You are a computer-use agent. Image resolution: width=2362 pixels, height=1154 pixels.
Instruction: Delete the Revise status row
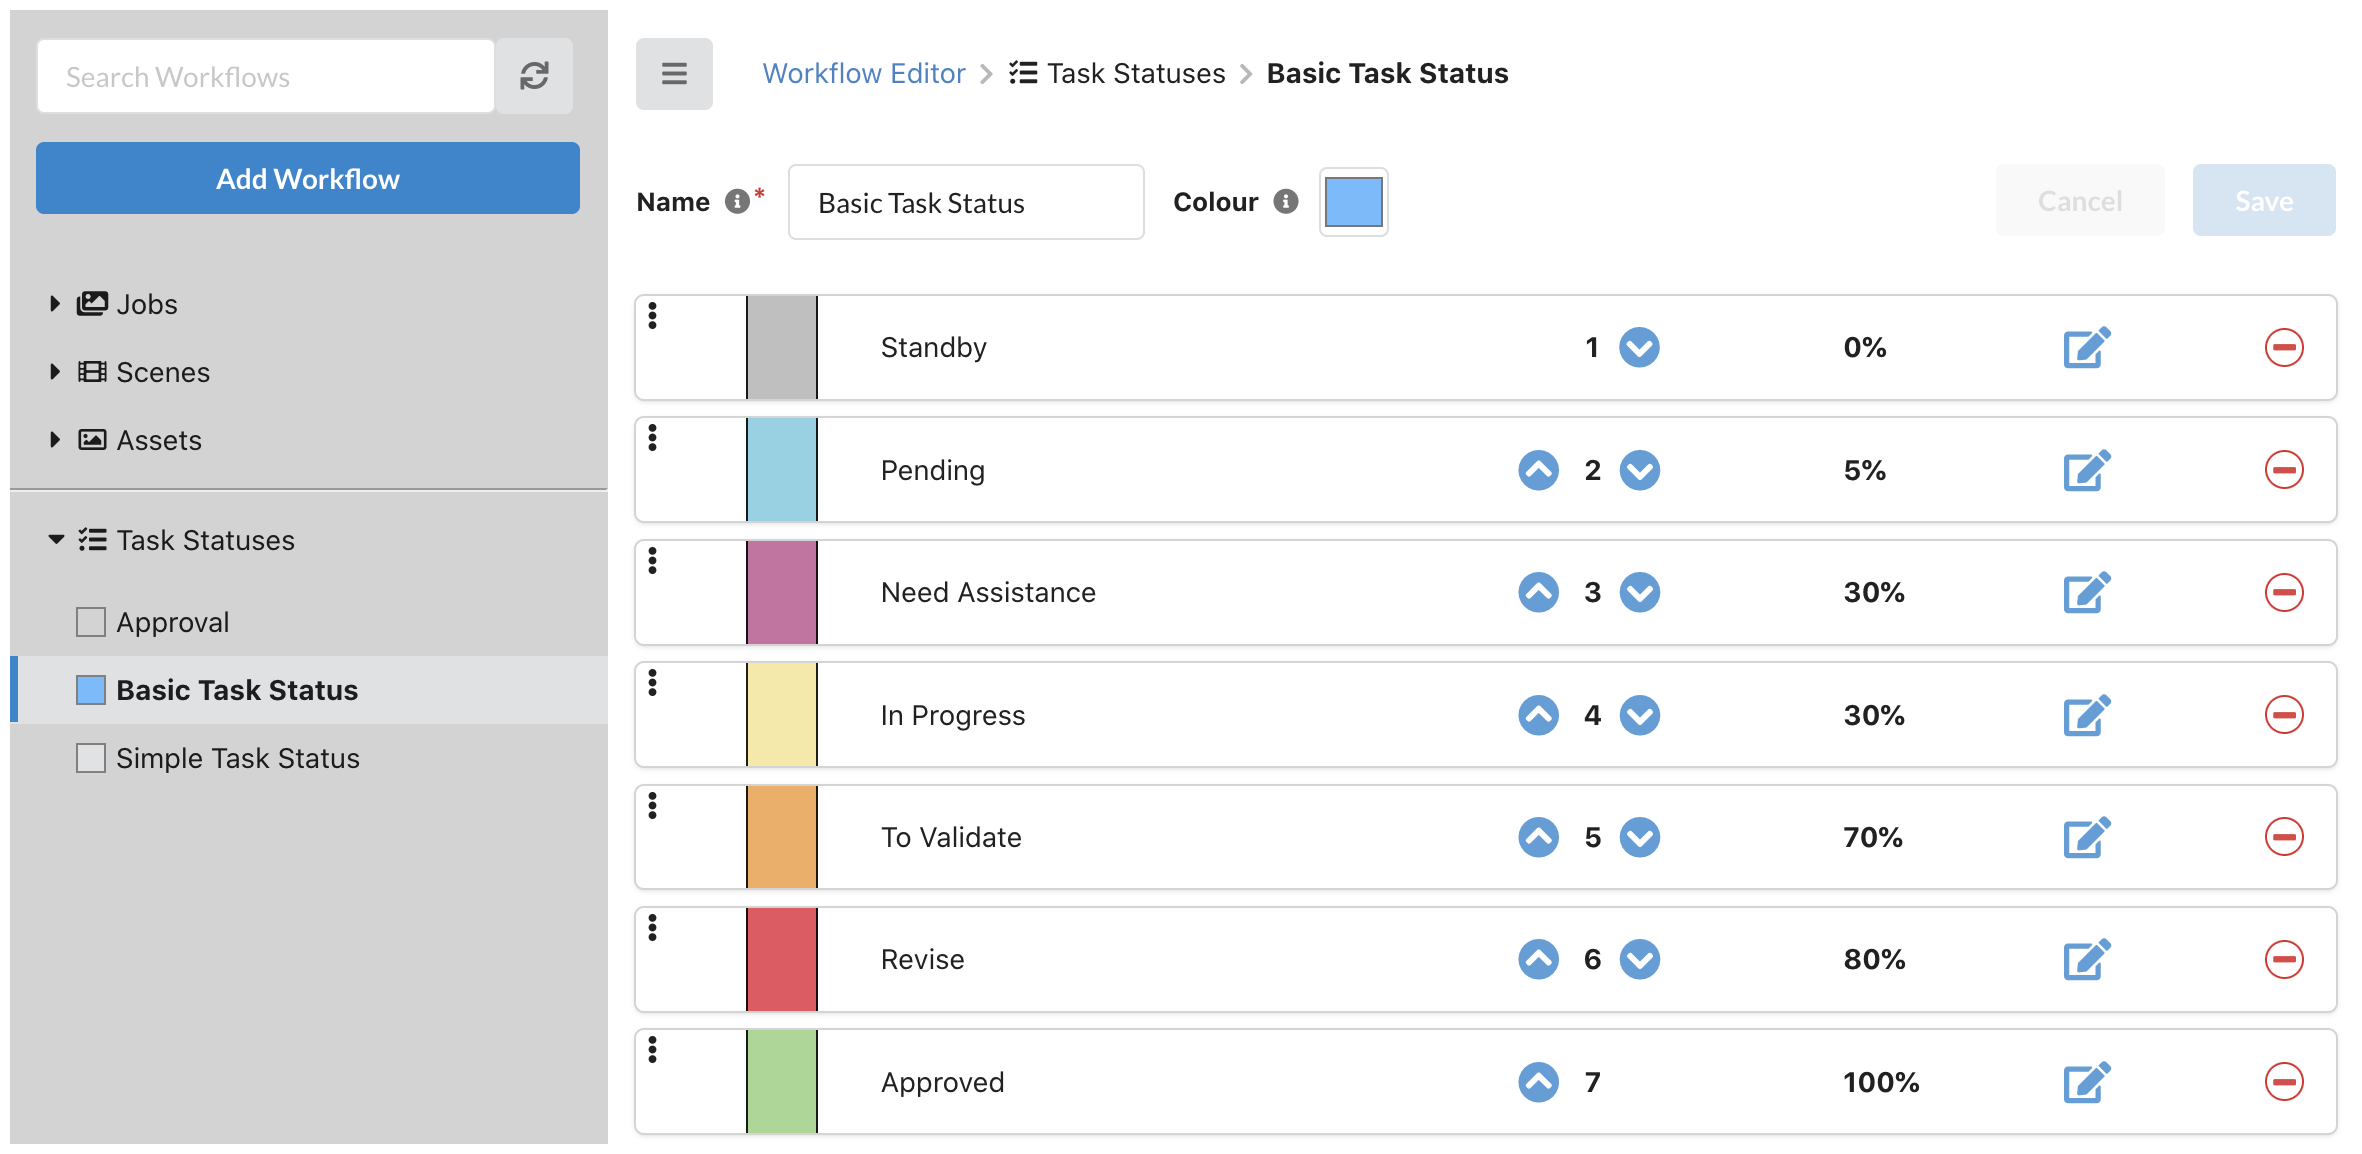point(2284,959)
